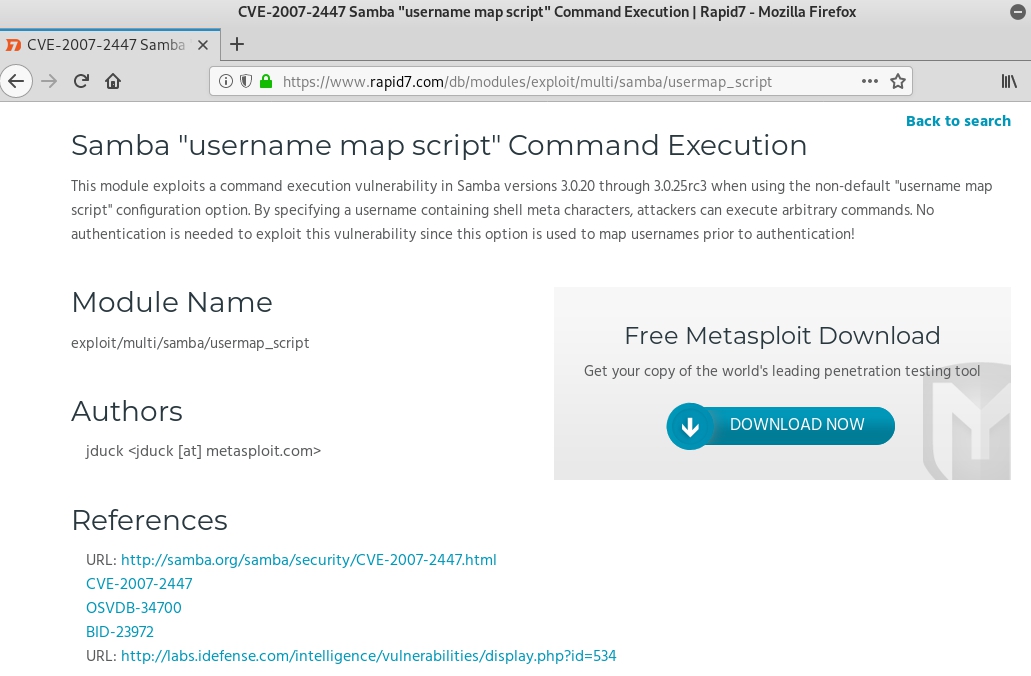This screenshot has height=676, width=1031.
Task: Open tracking protection shield icon
Action: (x=246, y=82)
